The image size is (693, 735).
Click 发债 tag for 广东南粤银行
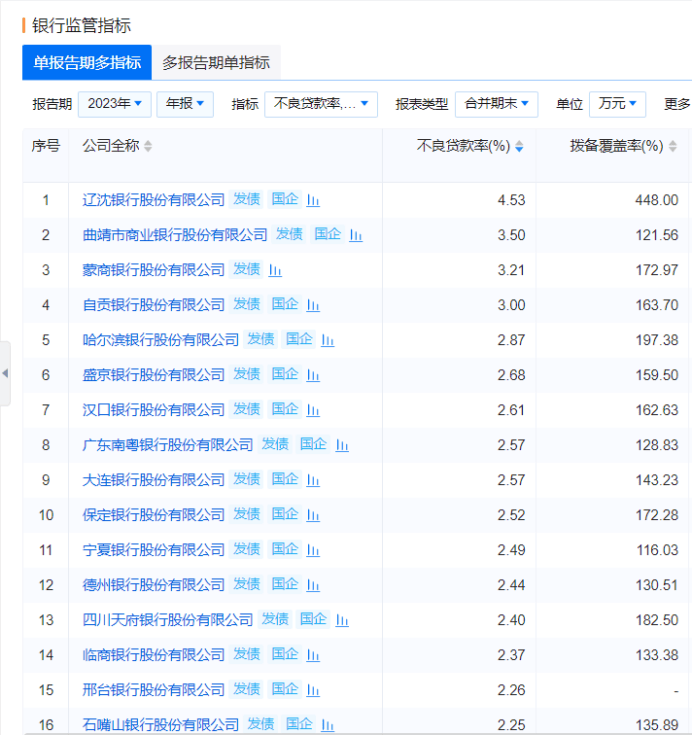pyautogui.click(x=275, y=444)
